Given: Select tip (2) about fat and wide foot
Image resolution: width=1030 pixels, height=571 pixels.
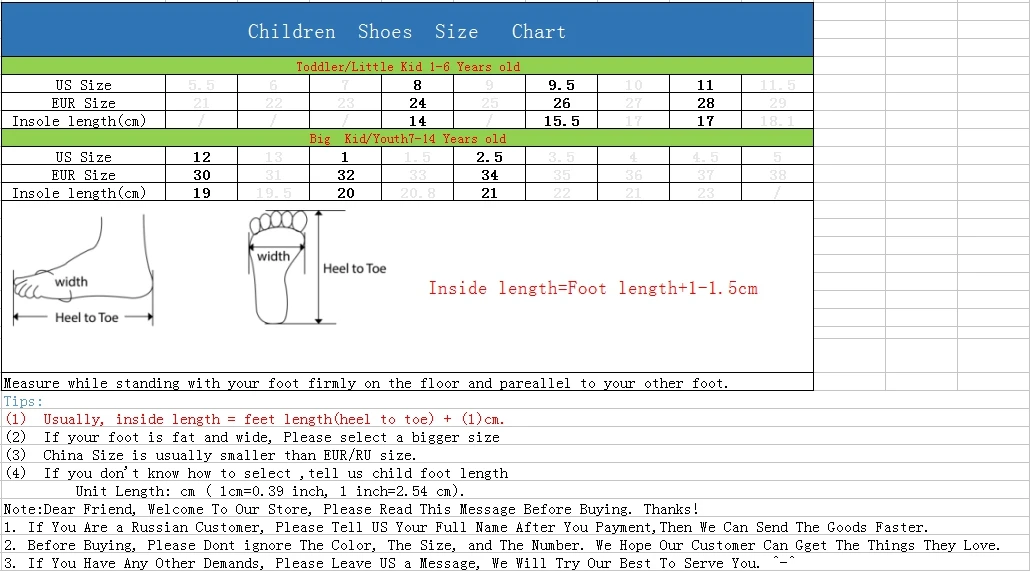Looking at the screenshot, I should [252, 437].
